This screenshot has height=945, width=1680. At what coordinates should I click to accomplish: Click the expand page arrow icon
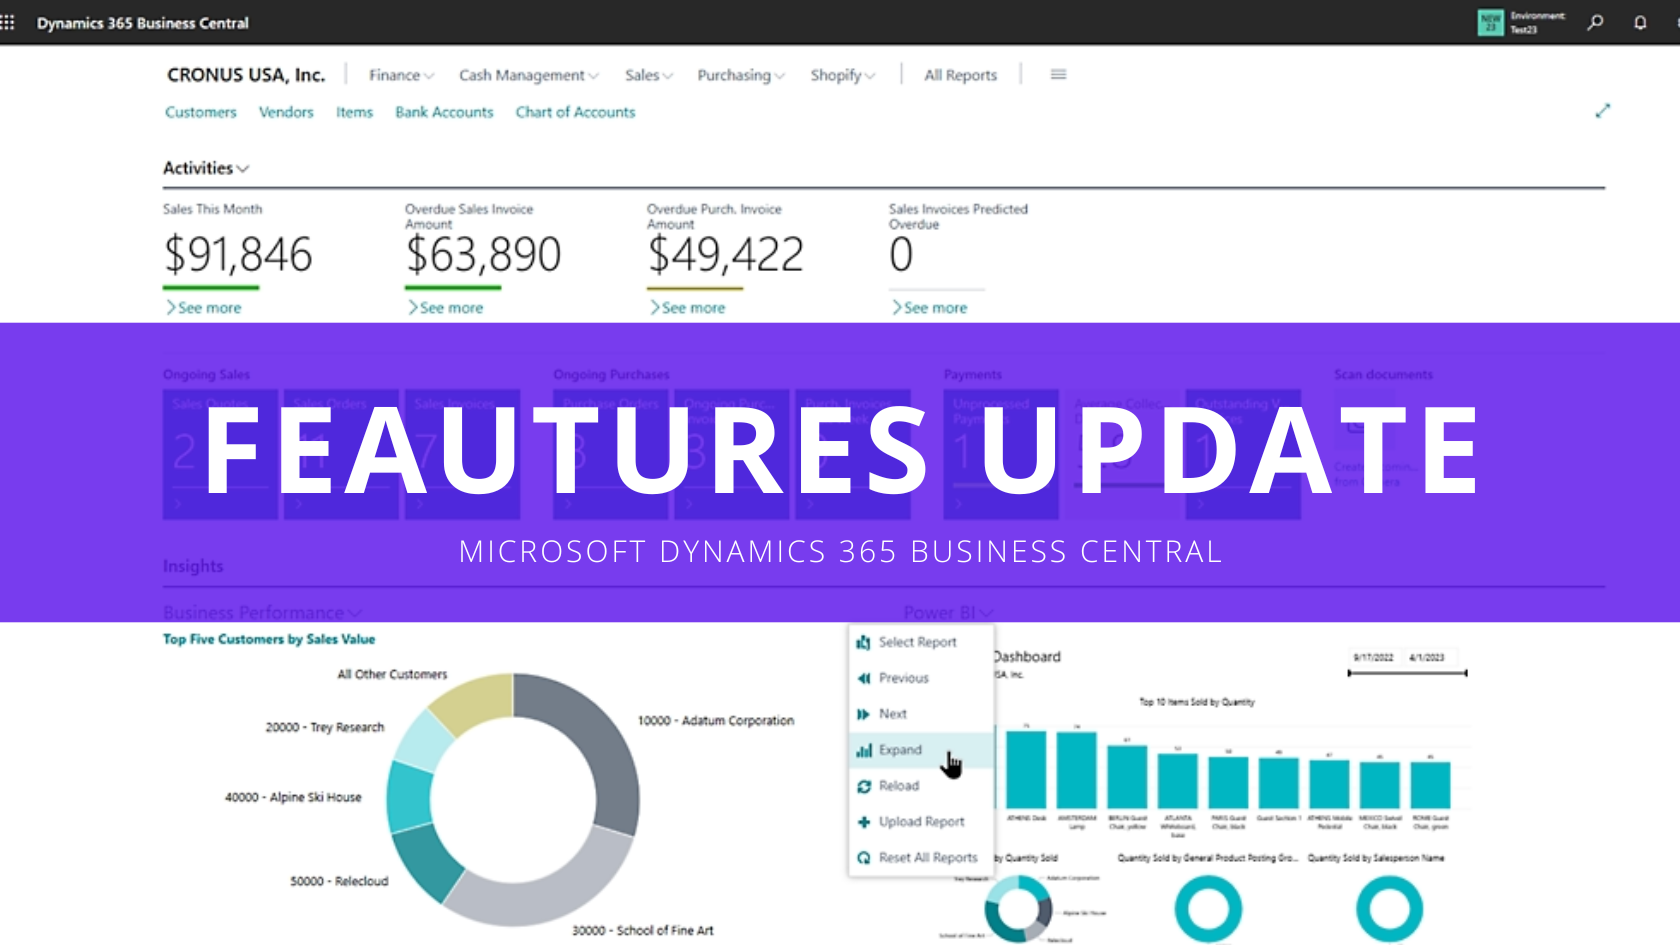point(1603,111)
